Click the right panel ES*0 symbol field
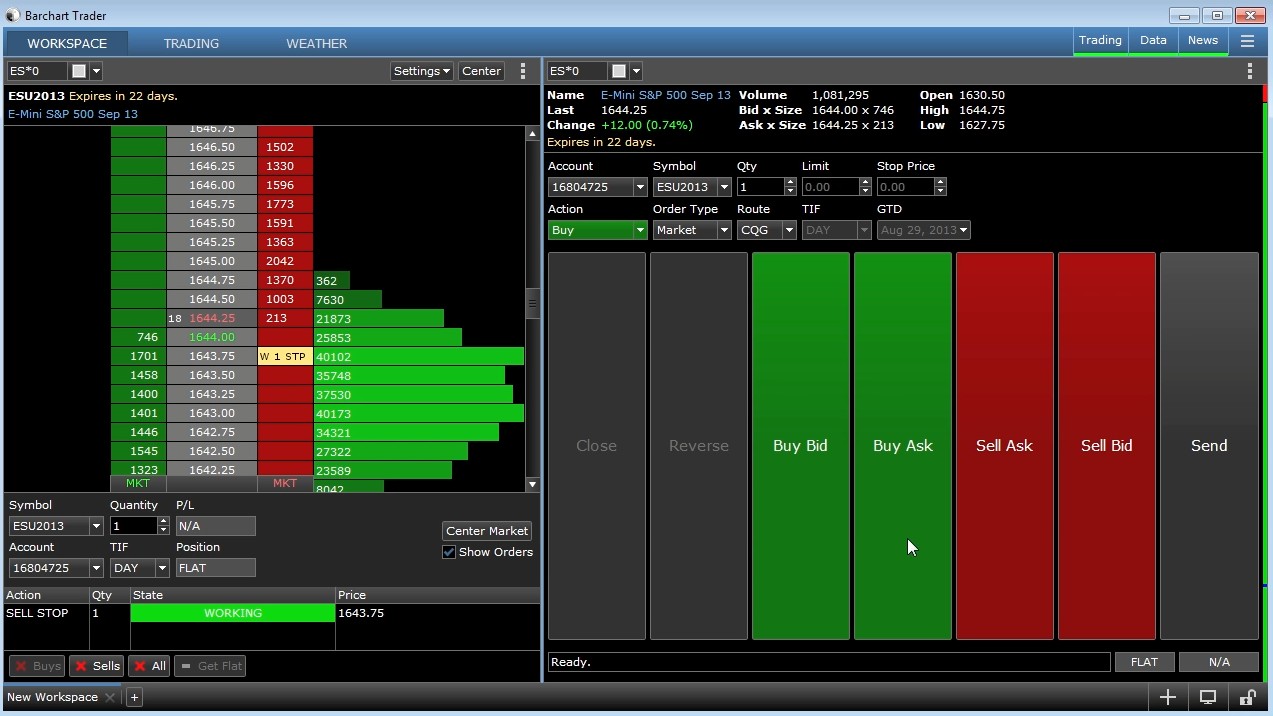Viewport: 1273px width, 716px height. pyautogui.click(x=577, y=71)
